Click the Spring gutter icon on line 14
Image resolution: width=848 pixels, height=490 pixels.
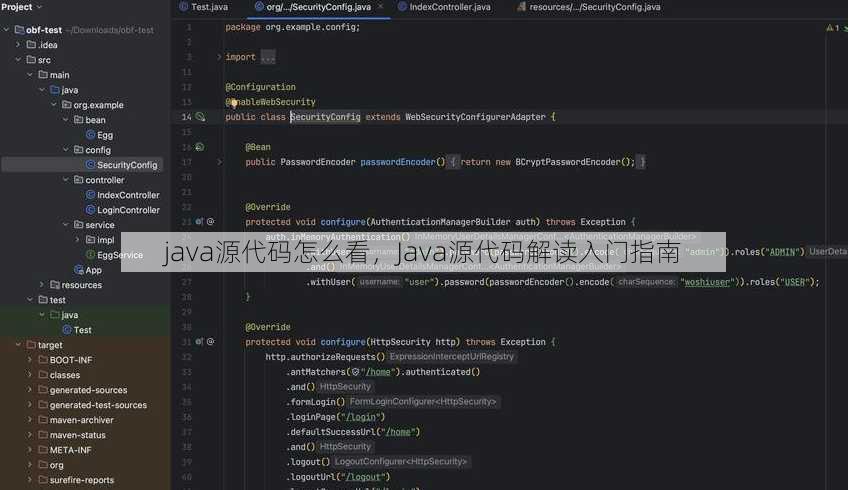[200, 117]
